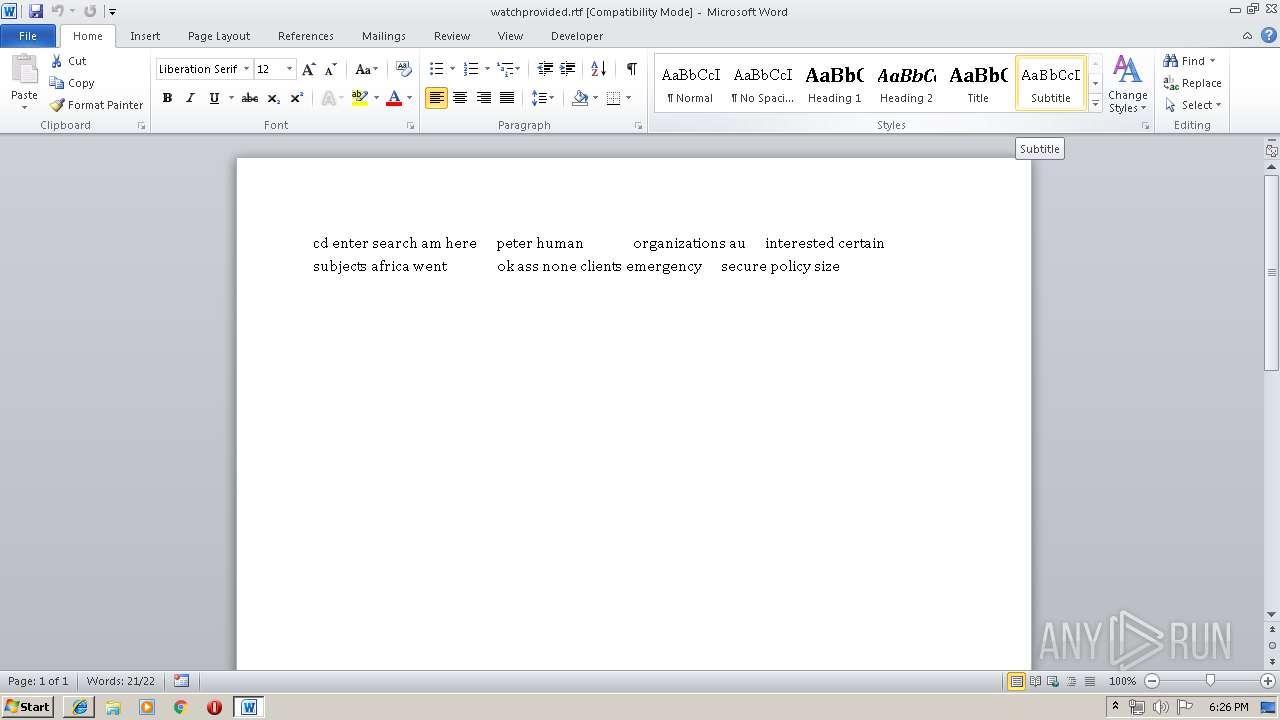Switch to the Mailings tab
This screenshot has height=720, width=1280.
pyautogui.click(x=384, y=36)
